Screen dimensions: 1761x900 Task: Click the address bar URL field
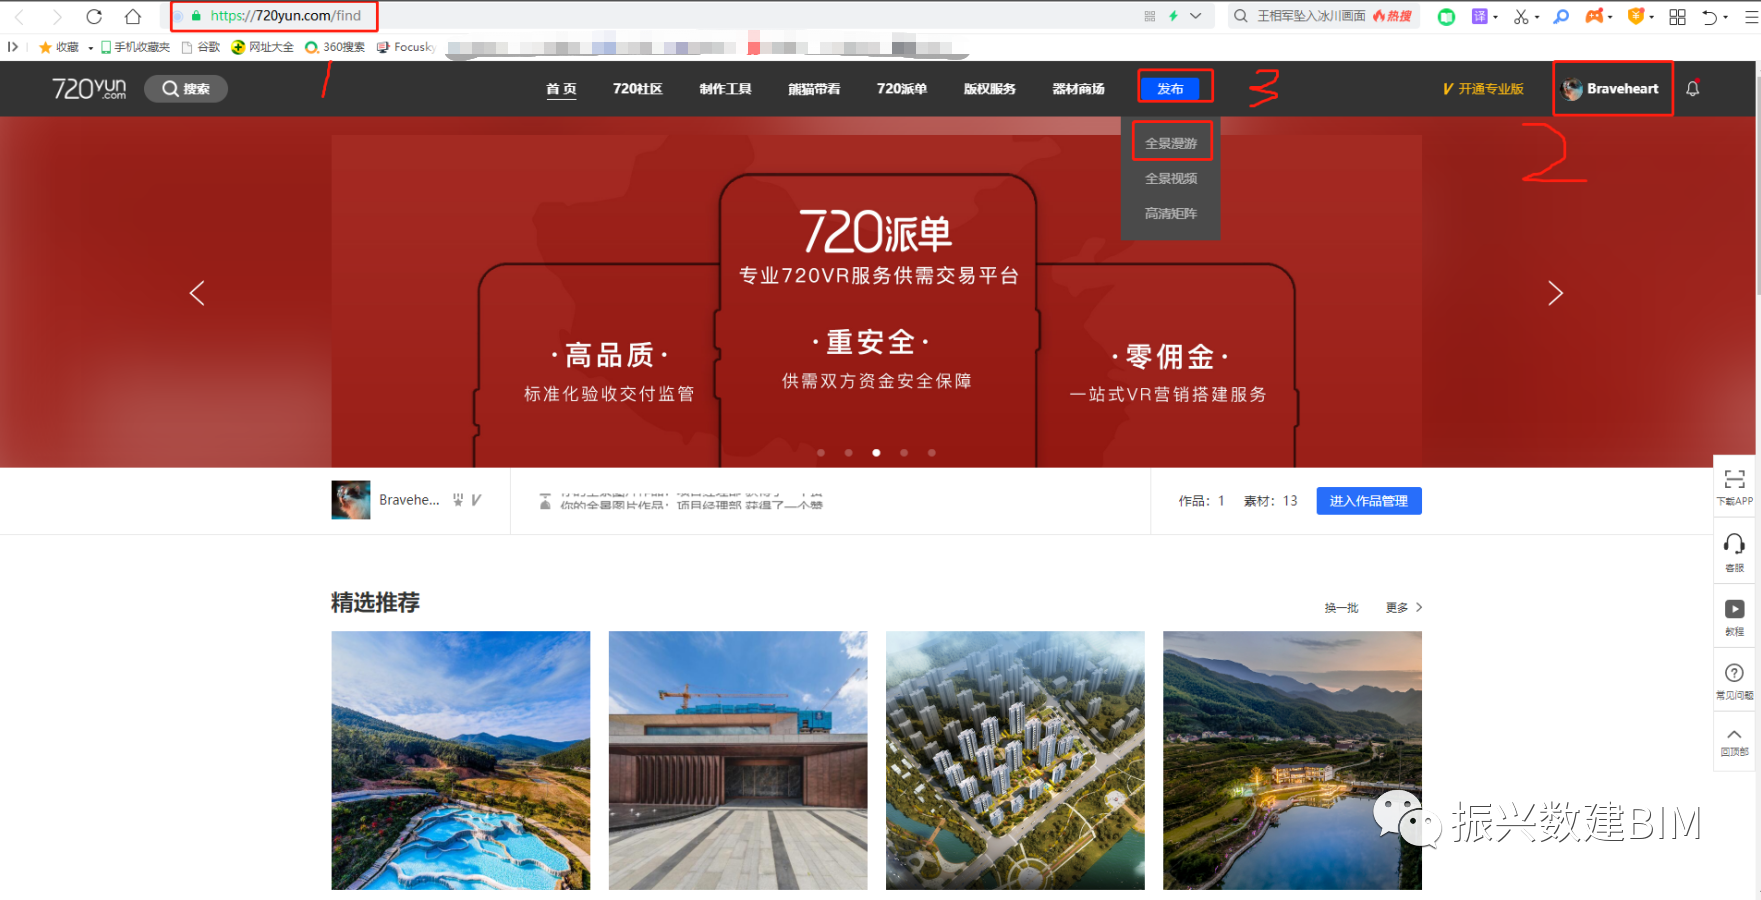point(286,16)
